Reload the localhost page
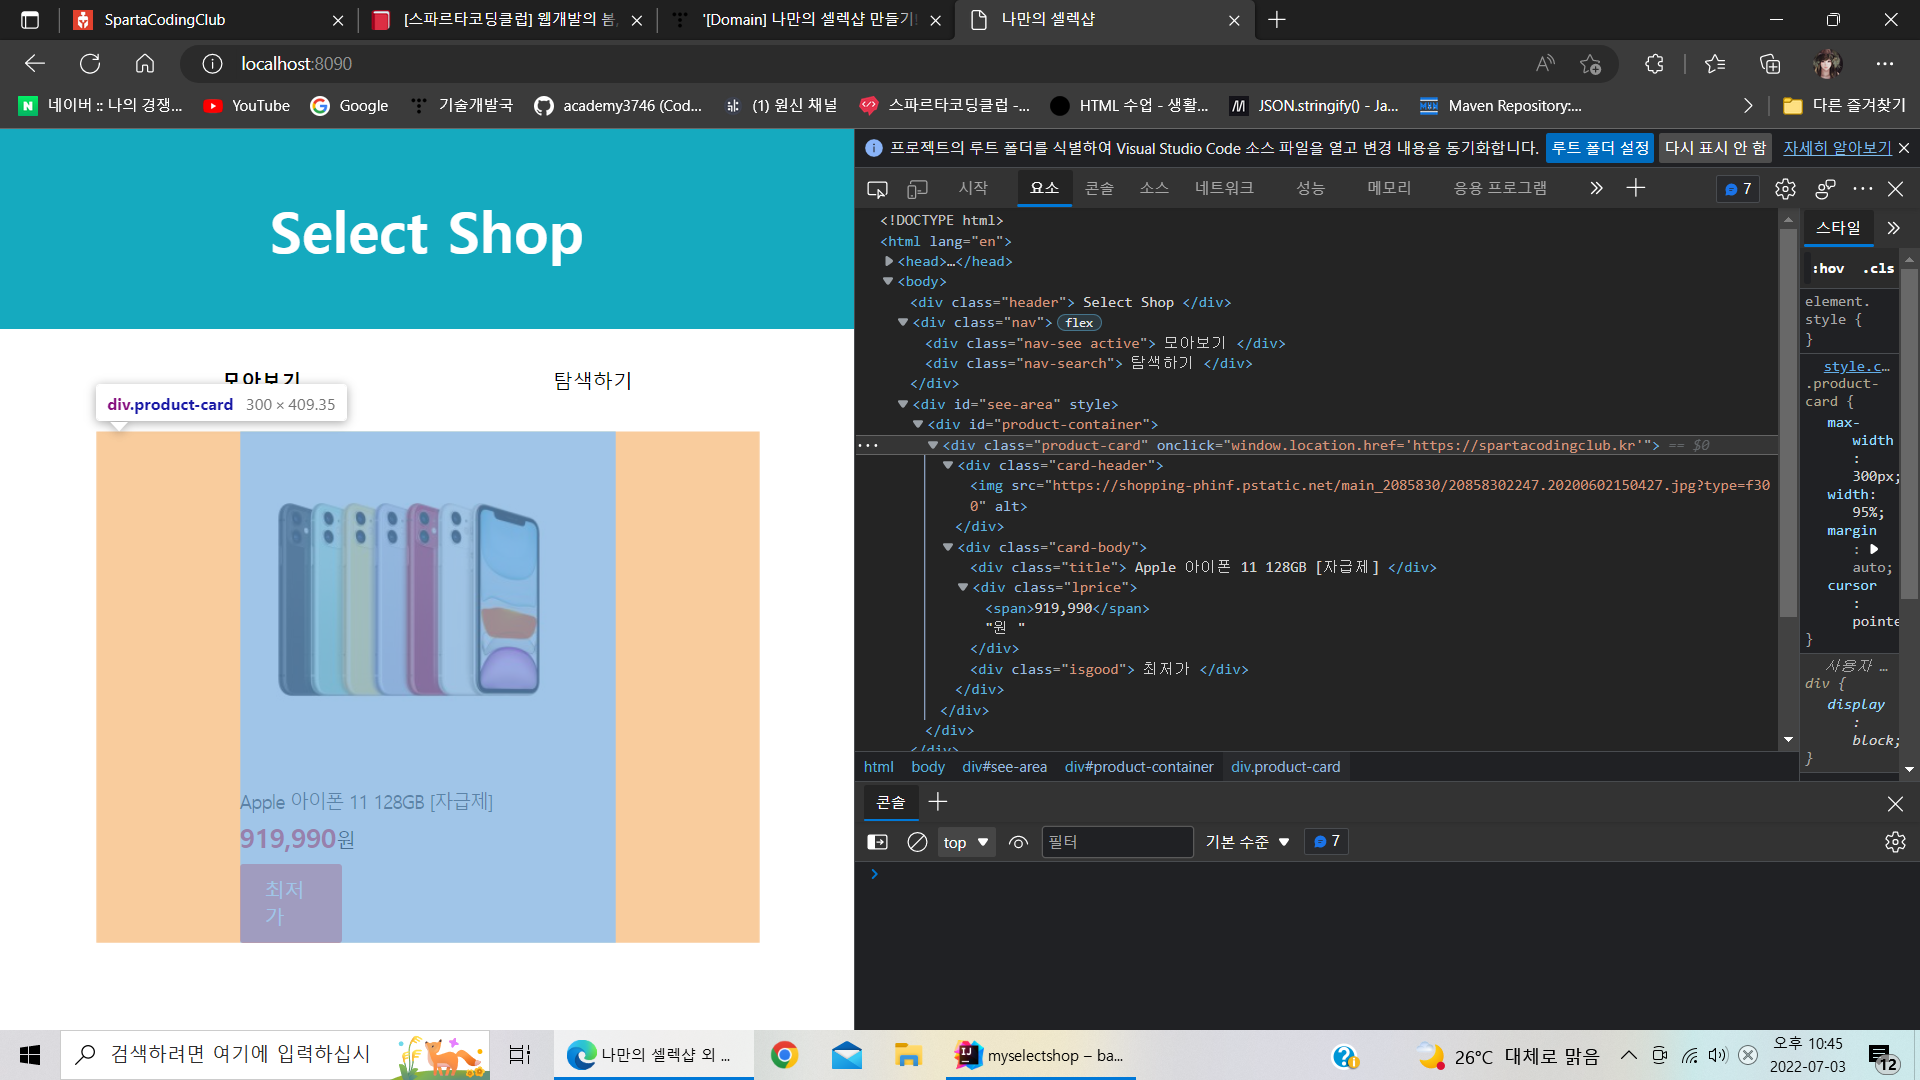Image resolution: width=1920 pixels, height=1080 pixels. pos(90,64)
